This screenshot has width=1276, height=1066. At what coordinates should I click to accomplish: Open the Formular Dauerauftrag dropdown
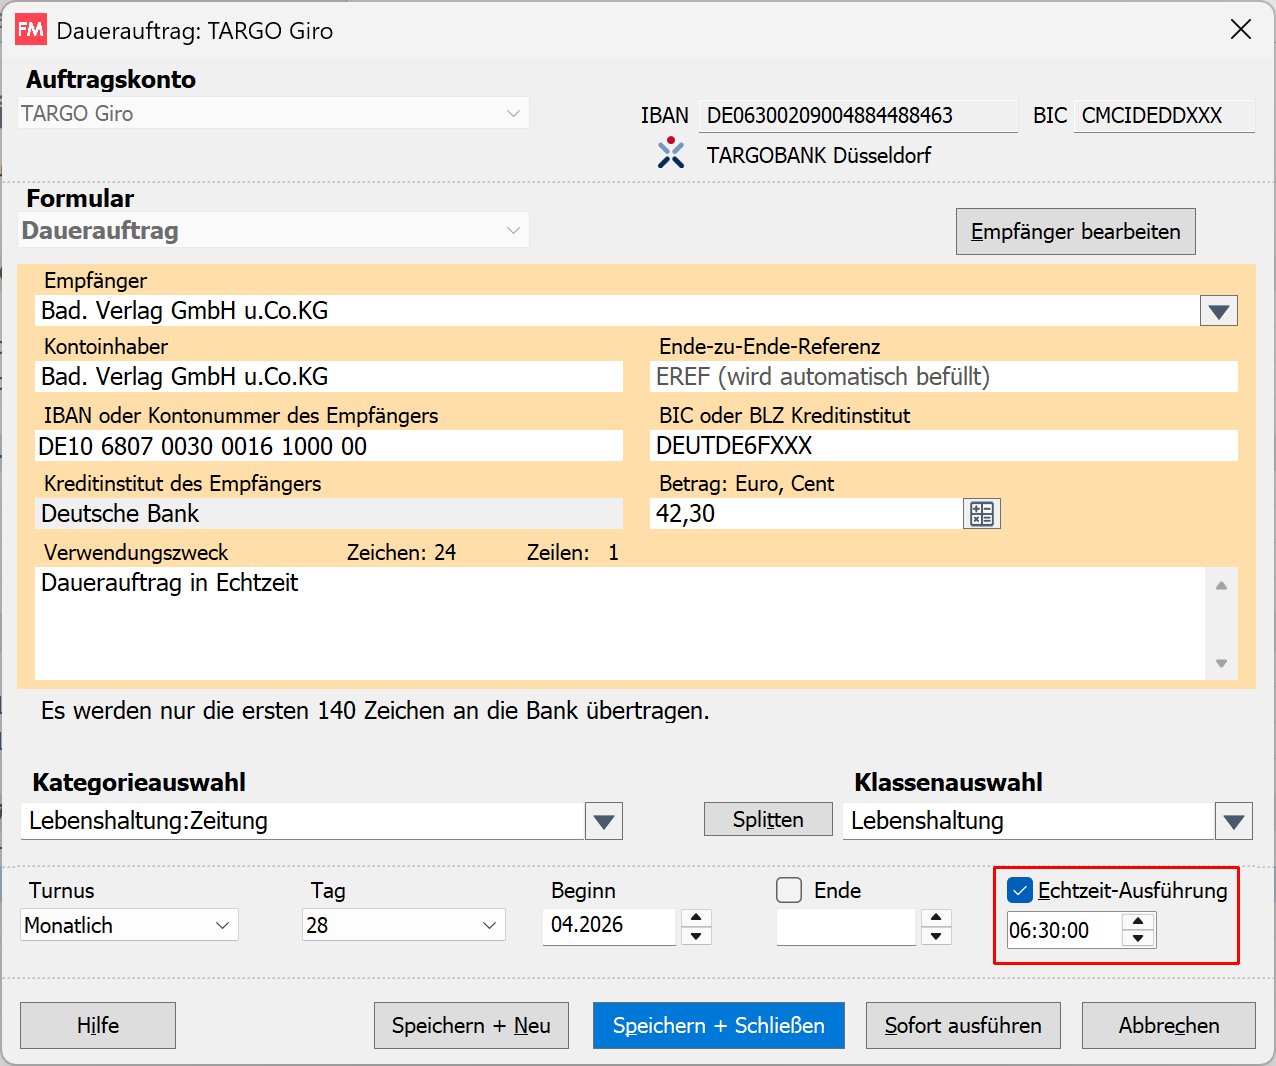point(274,231)
